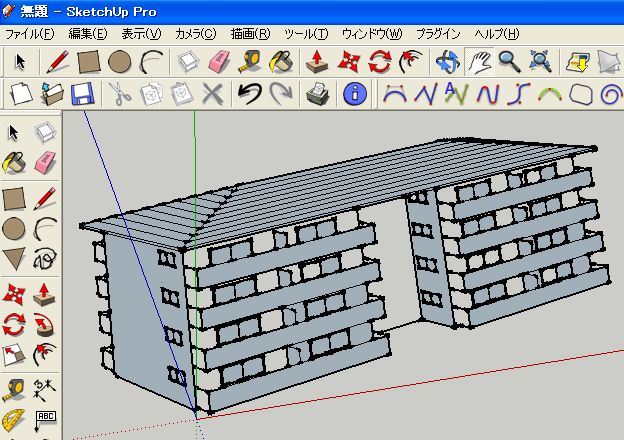Select the Follow Me tool

click(x=44, y=325)
